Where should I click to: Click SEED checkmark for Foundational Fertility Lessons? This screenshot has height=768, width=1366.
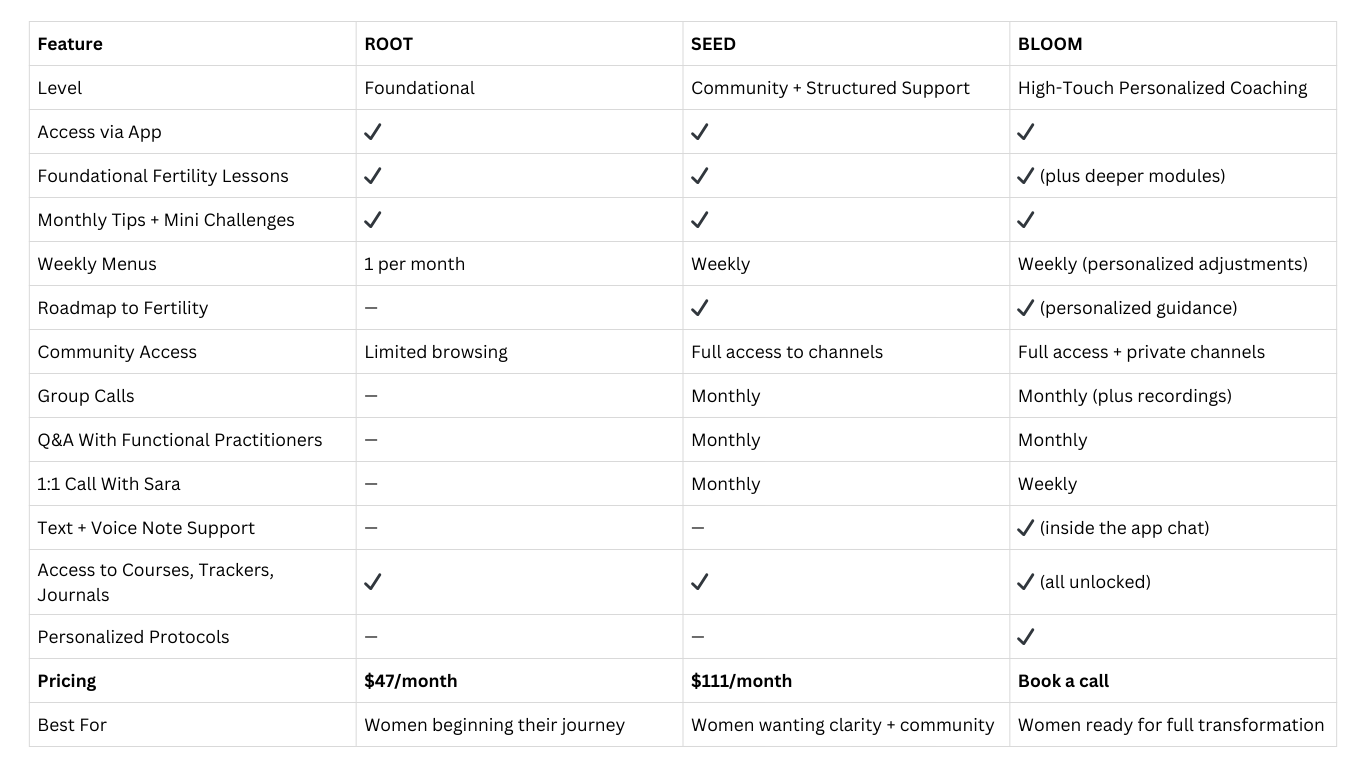(x=700, y=176)
